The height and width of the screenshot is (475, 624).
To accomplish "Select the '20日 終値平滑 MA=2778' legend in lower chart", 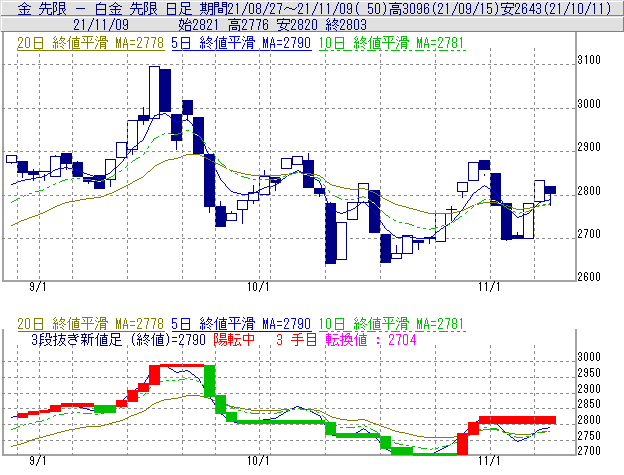I will pos(90,324).
